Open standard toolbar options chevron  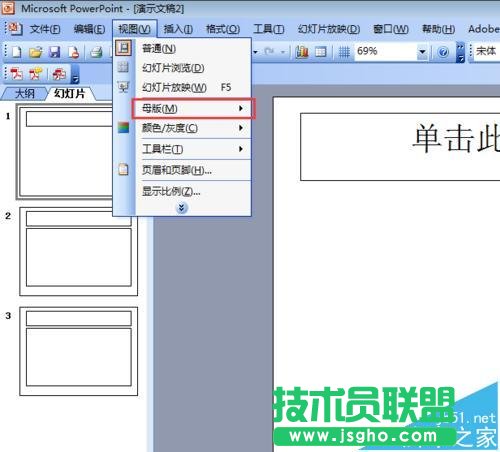click(460, 52)
